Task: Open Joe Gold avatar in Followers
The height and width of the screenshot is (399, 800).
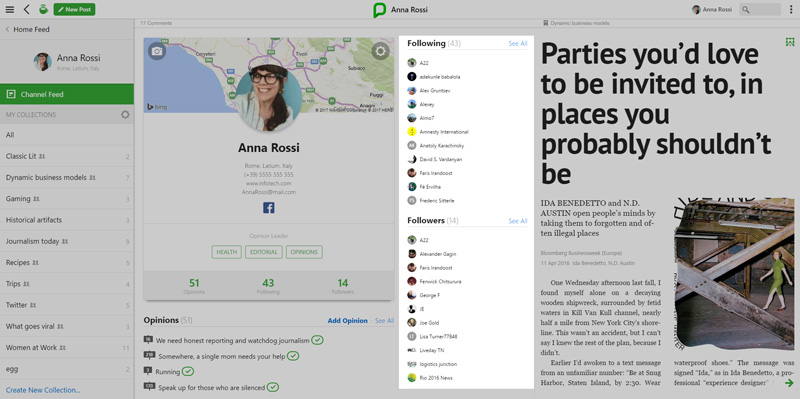Action: [412, 322]
